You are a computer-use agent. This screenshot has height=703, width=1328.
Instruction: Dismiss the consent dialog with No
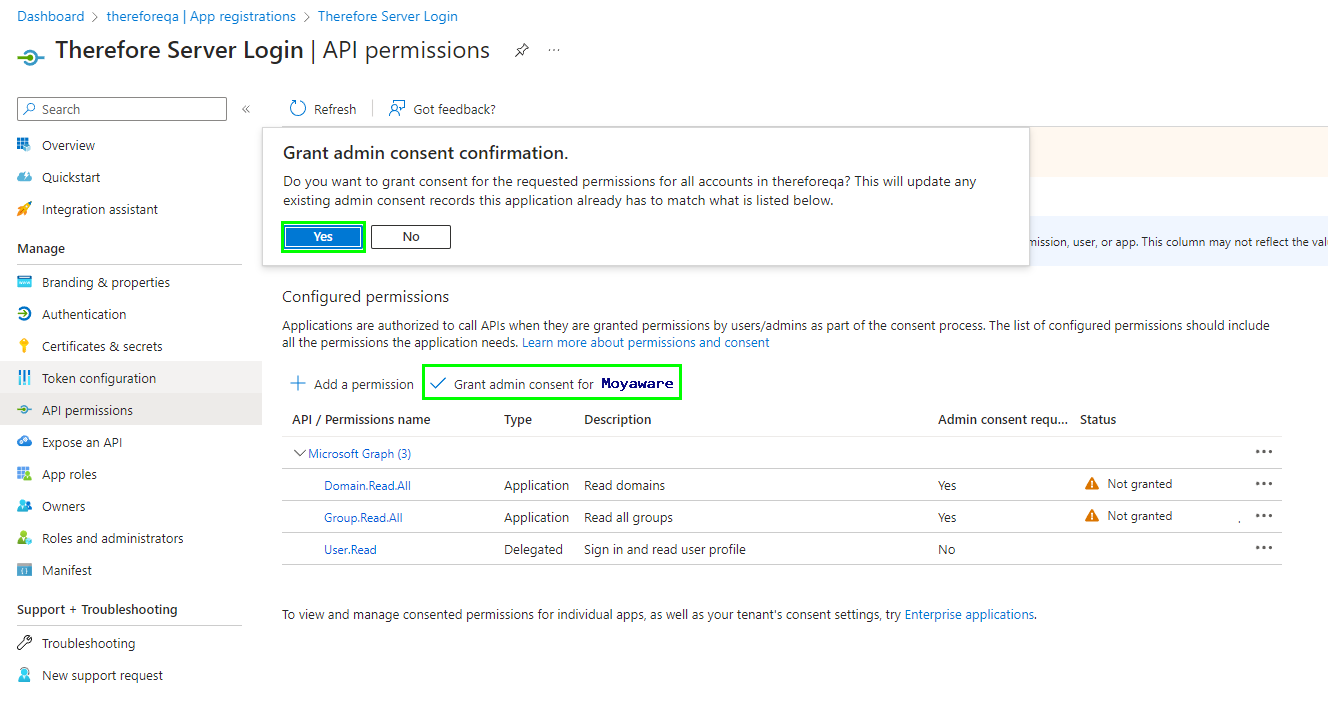[410, 236]
